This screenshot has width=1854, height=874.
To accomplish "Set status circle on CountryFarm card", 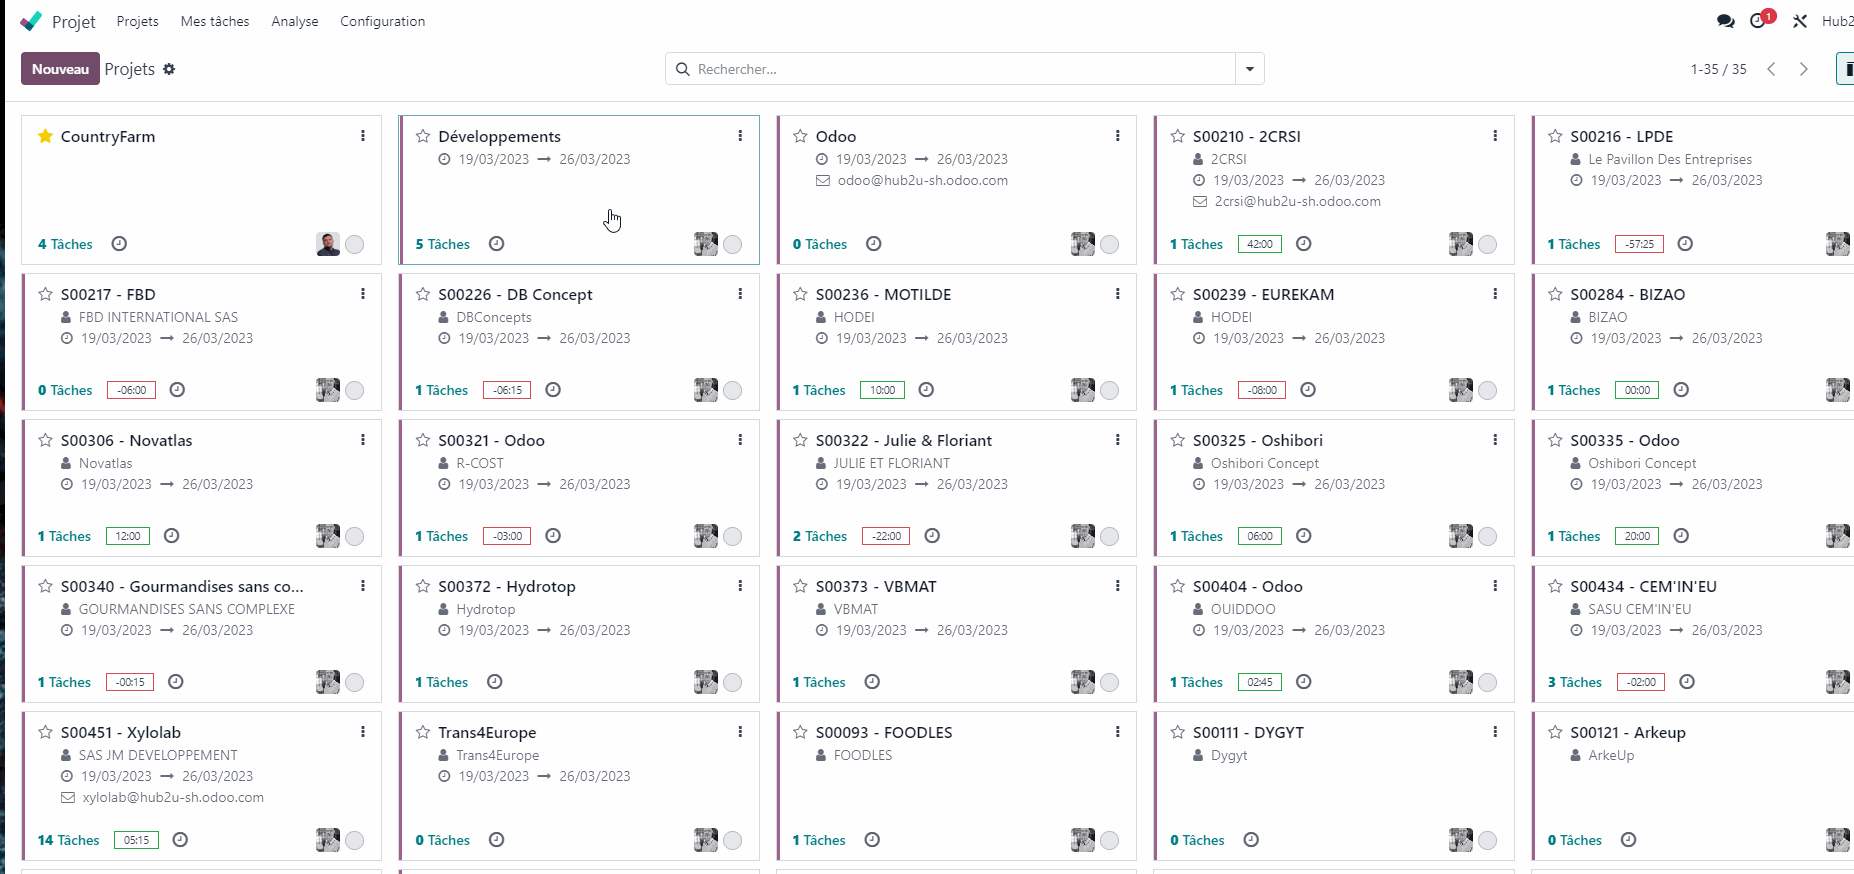I will click(354, 244).
